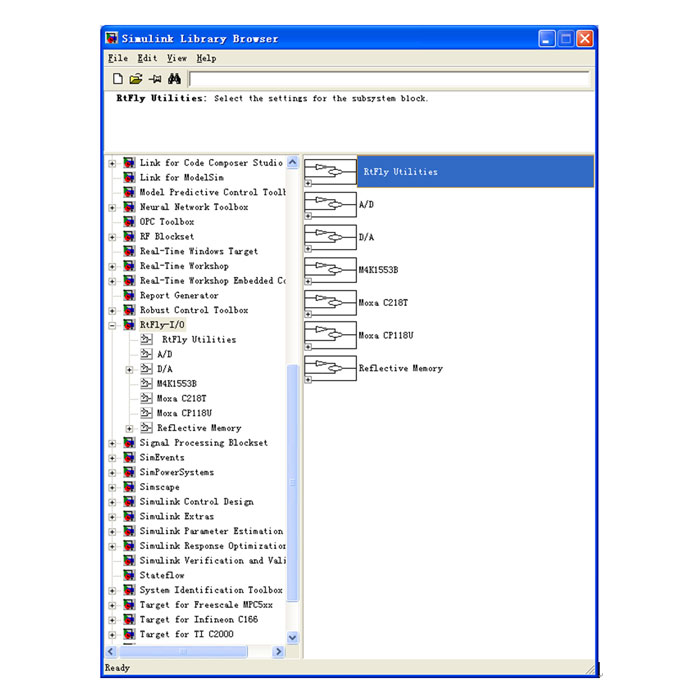Select the Reflective Memory block icon in right pane
700x700 pixels.
[x=330, y=368]
